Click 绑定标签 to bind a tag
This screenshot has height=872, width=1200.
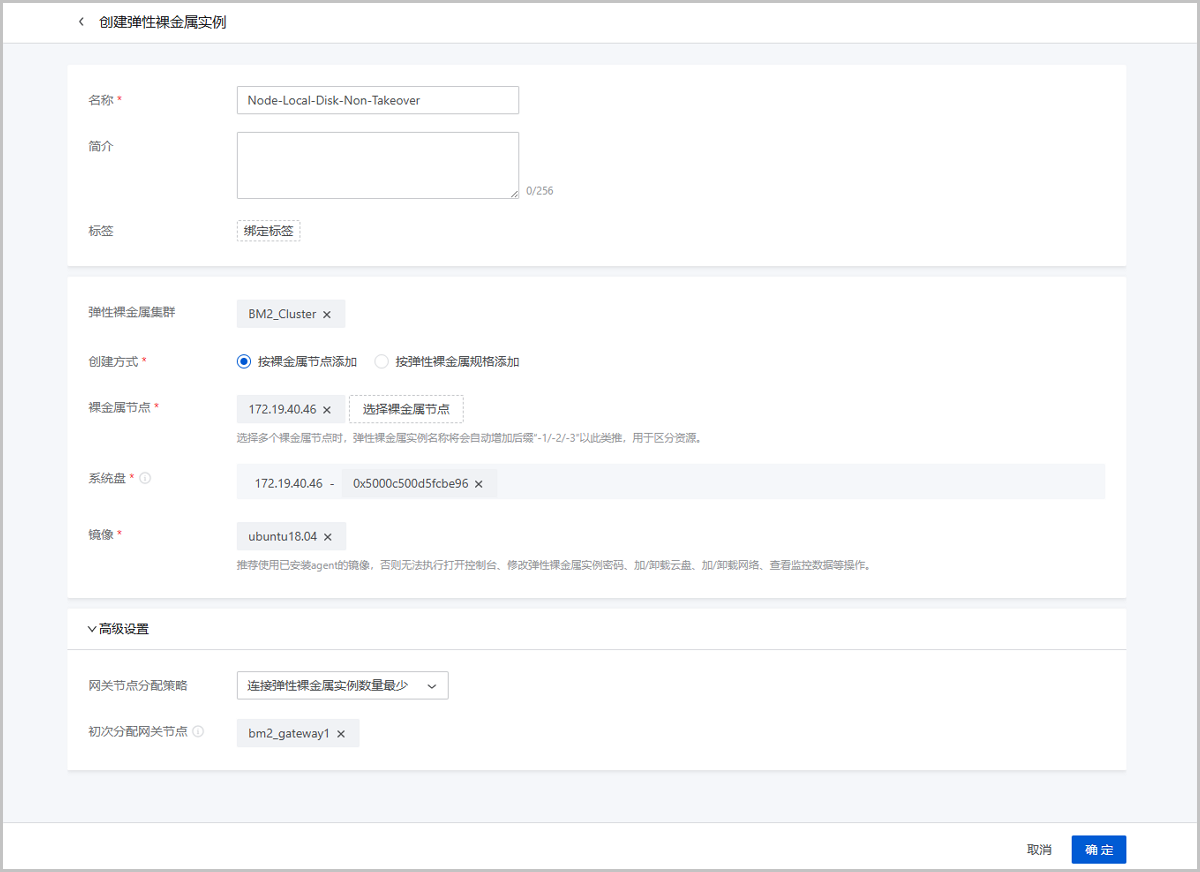click(x=269, y=231)
